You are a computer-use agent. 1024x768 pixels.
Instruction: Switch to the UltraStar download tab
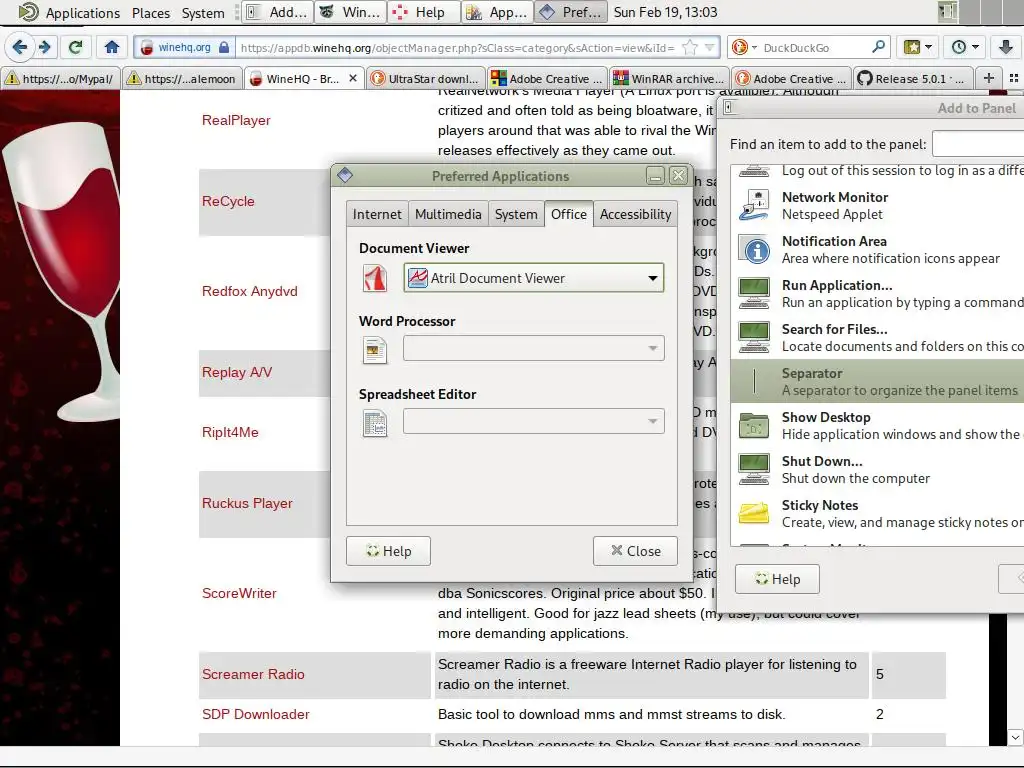[426, 78]
